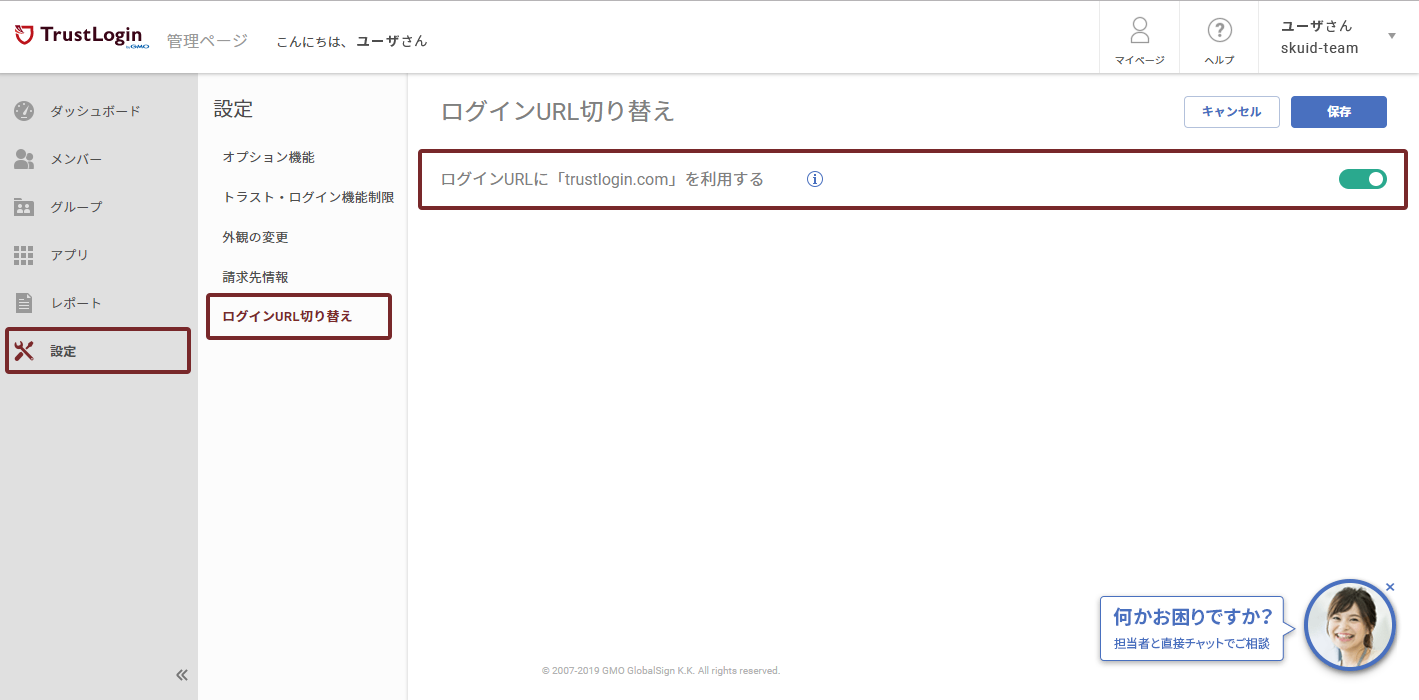Expand the skuid-team user dropdown arrow
Viewport: 1419px width, 700px height.
pyautogui.click(x=1392, y=37)
